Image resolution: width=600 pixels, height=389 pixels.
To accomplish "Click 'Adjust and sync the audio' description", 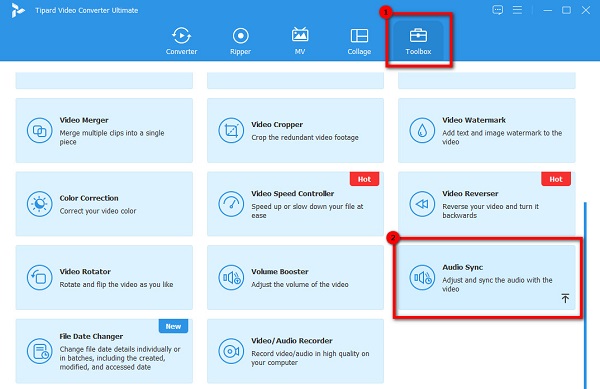I will [497, 284].
